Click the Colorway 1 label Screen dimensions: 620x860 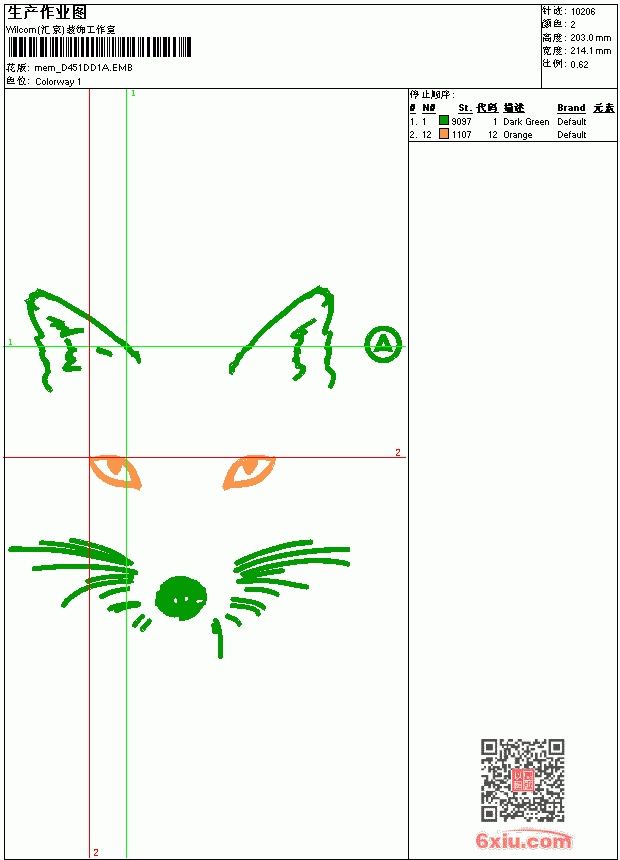pos(58,82)
